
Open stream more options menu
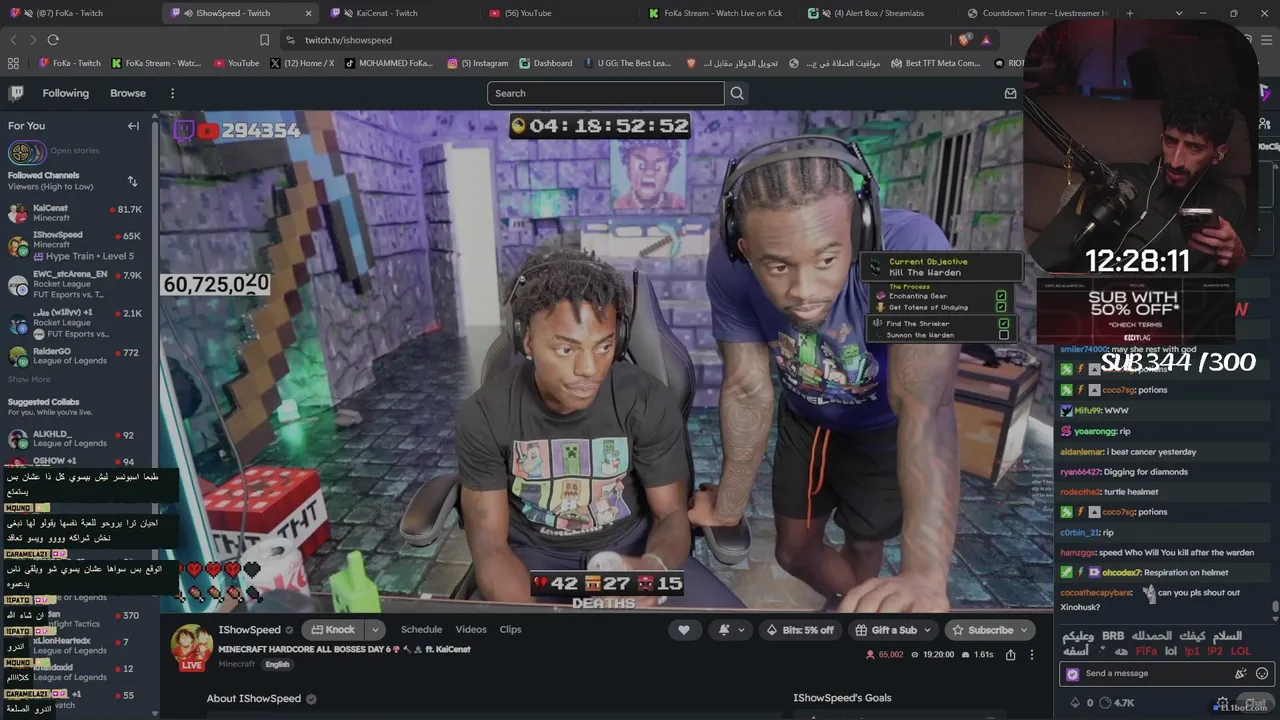click(1032, 655)
